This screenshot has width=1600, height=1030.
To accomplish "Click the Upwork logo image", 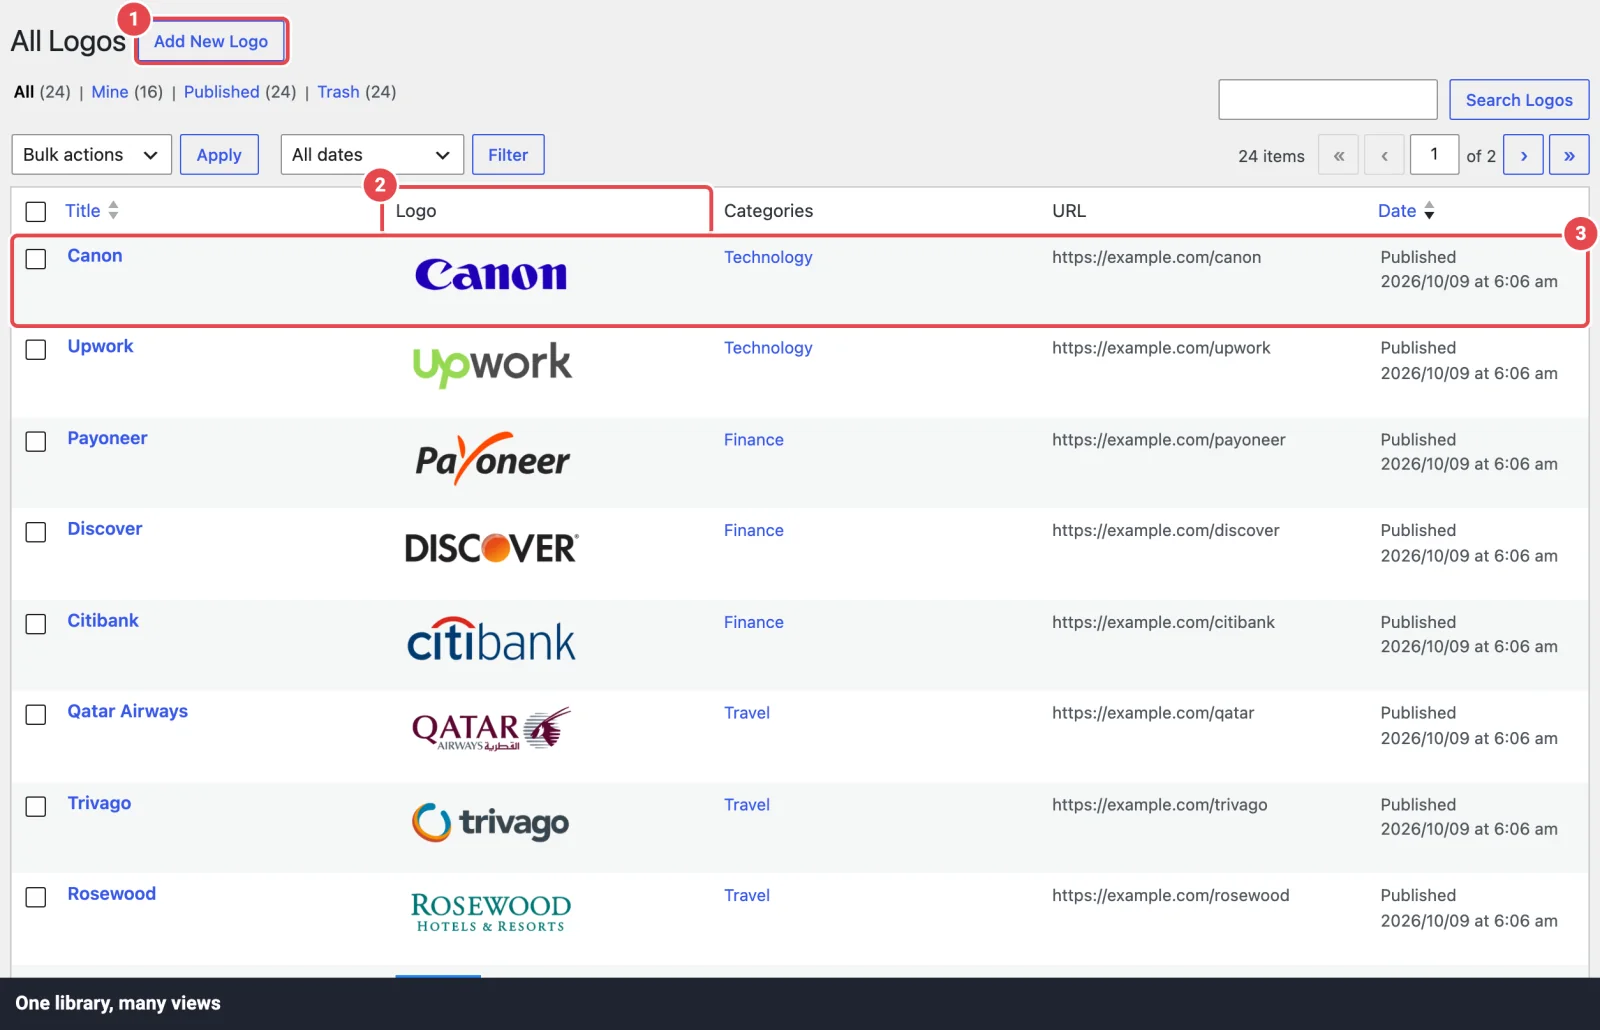I will pyautogui.click(x=492, y=365).
